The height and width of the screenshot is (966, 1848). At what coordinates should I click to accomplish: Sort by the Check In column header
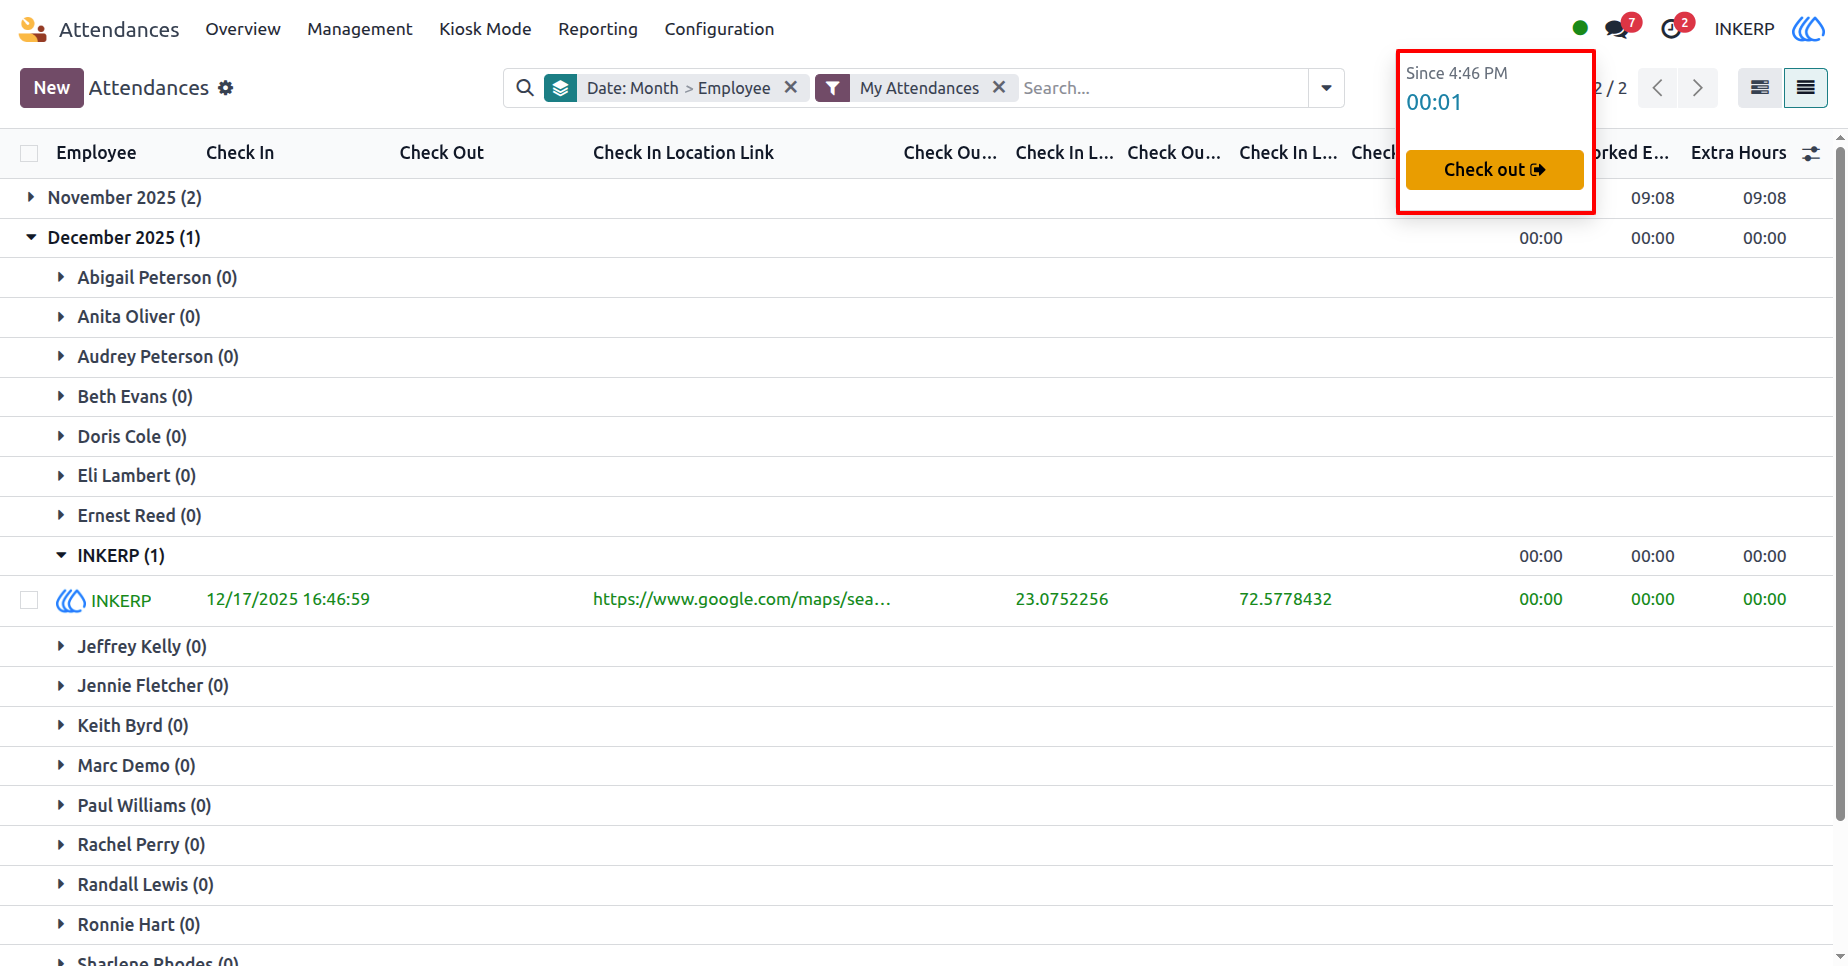tap(240, 153)
